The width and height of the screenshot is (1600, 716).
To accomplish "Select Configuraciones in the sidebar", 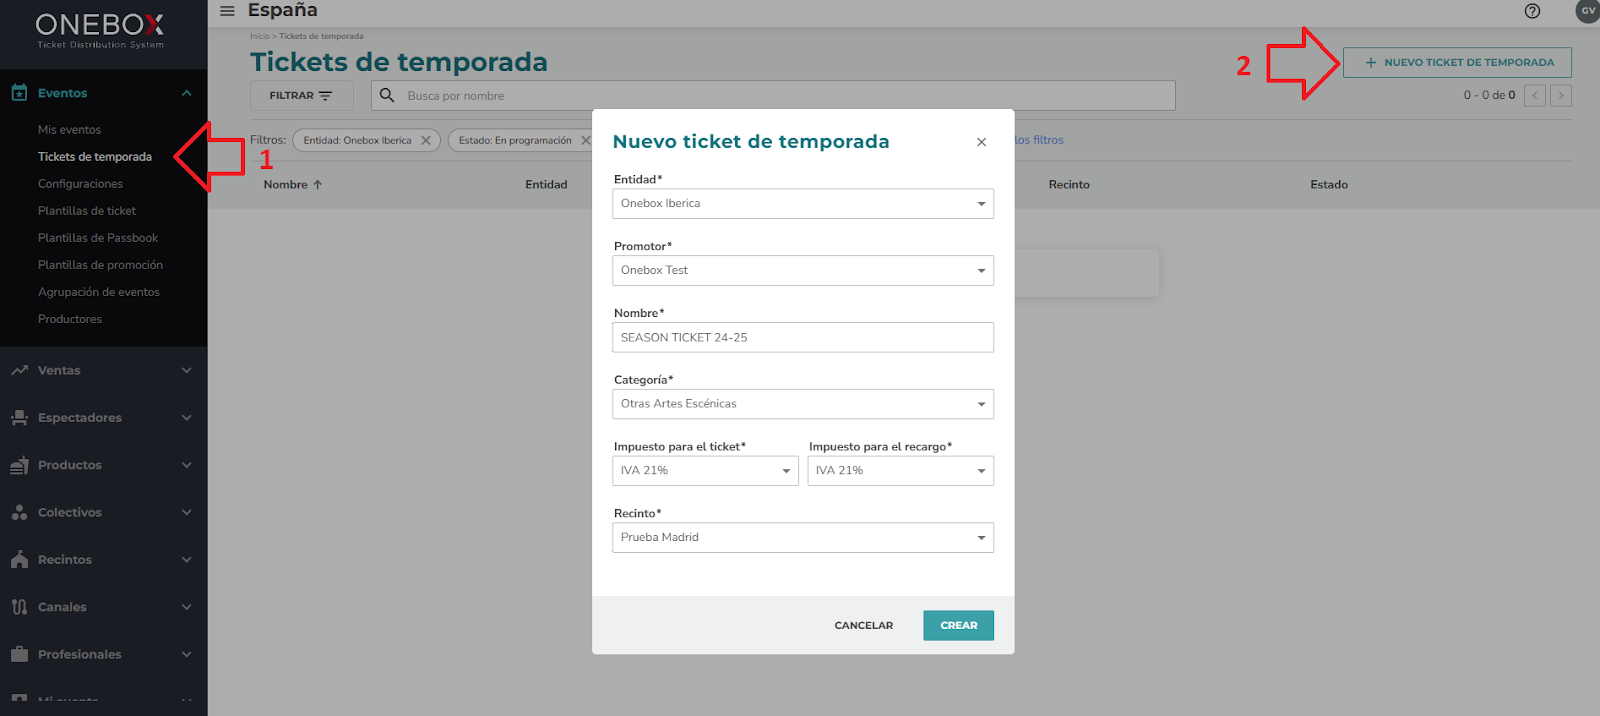I will point(80,184).
